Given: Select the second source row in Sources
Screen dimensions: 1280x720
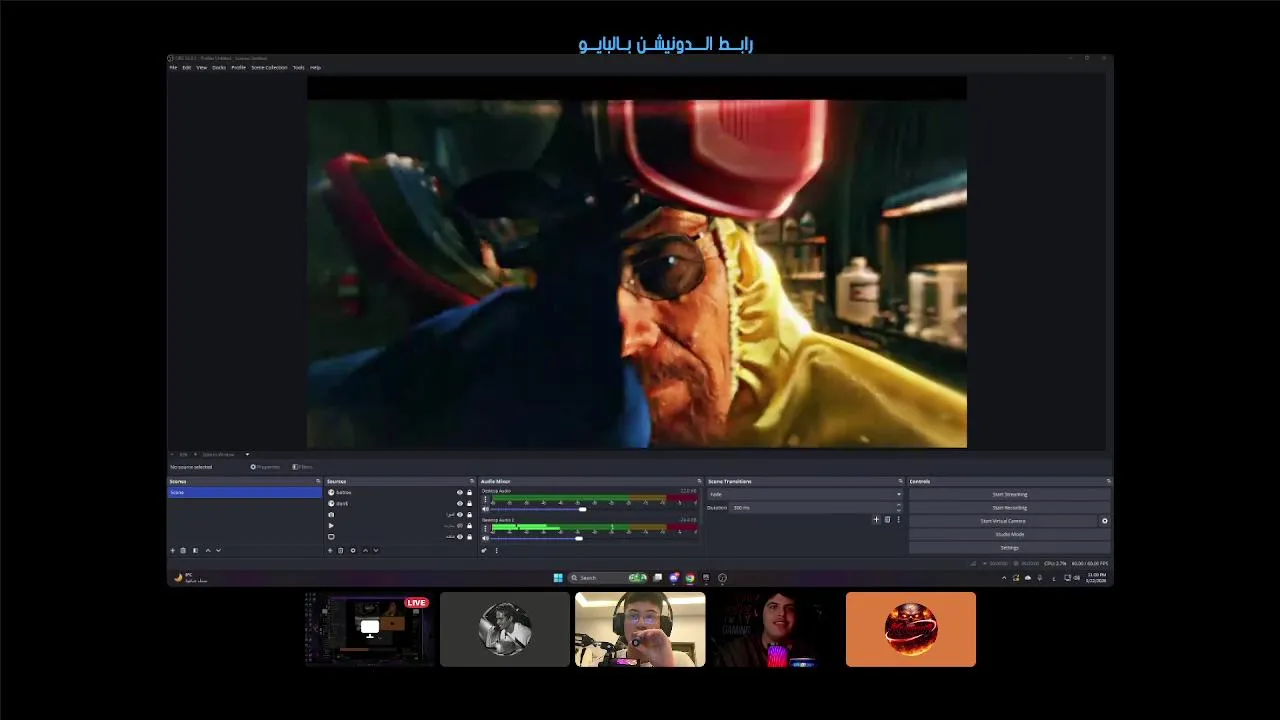Looking at the screenshot, I should click(400, 503).
